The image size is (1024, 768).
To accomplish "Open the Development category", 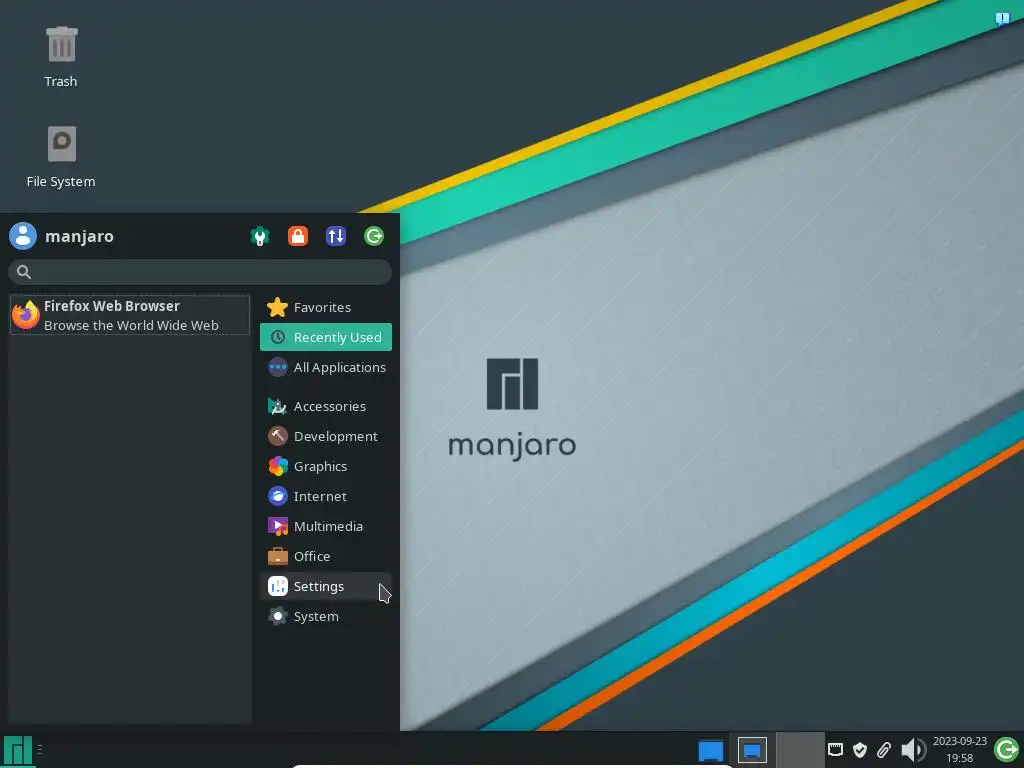I will 326,436.
